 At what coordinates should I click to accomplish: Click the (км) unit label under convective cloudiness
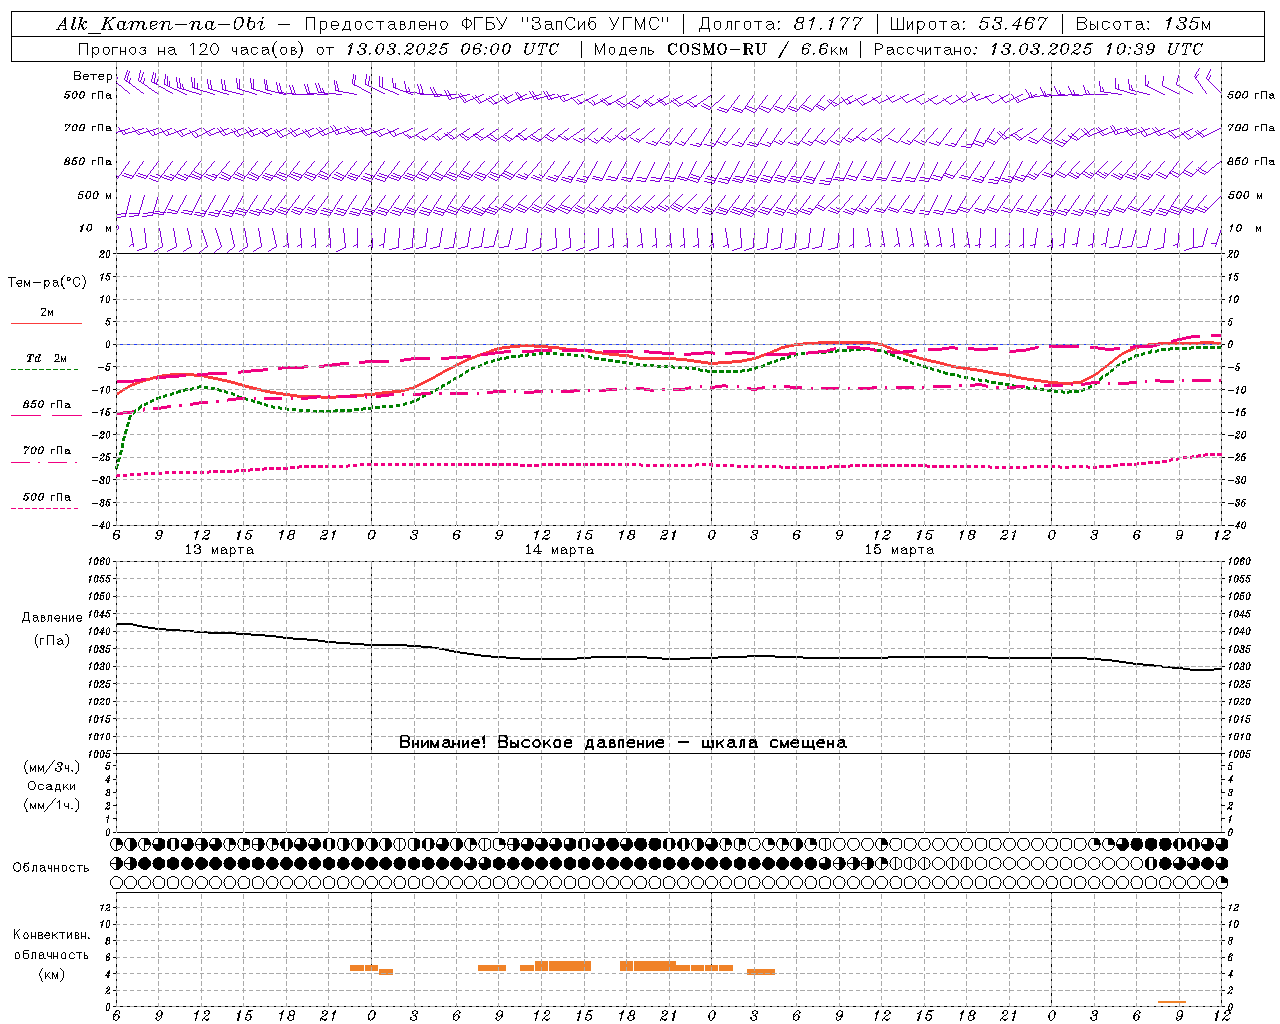[52, 974]
